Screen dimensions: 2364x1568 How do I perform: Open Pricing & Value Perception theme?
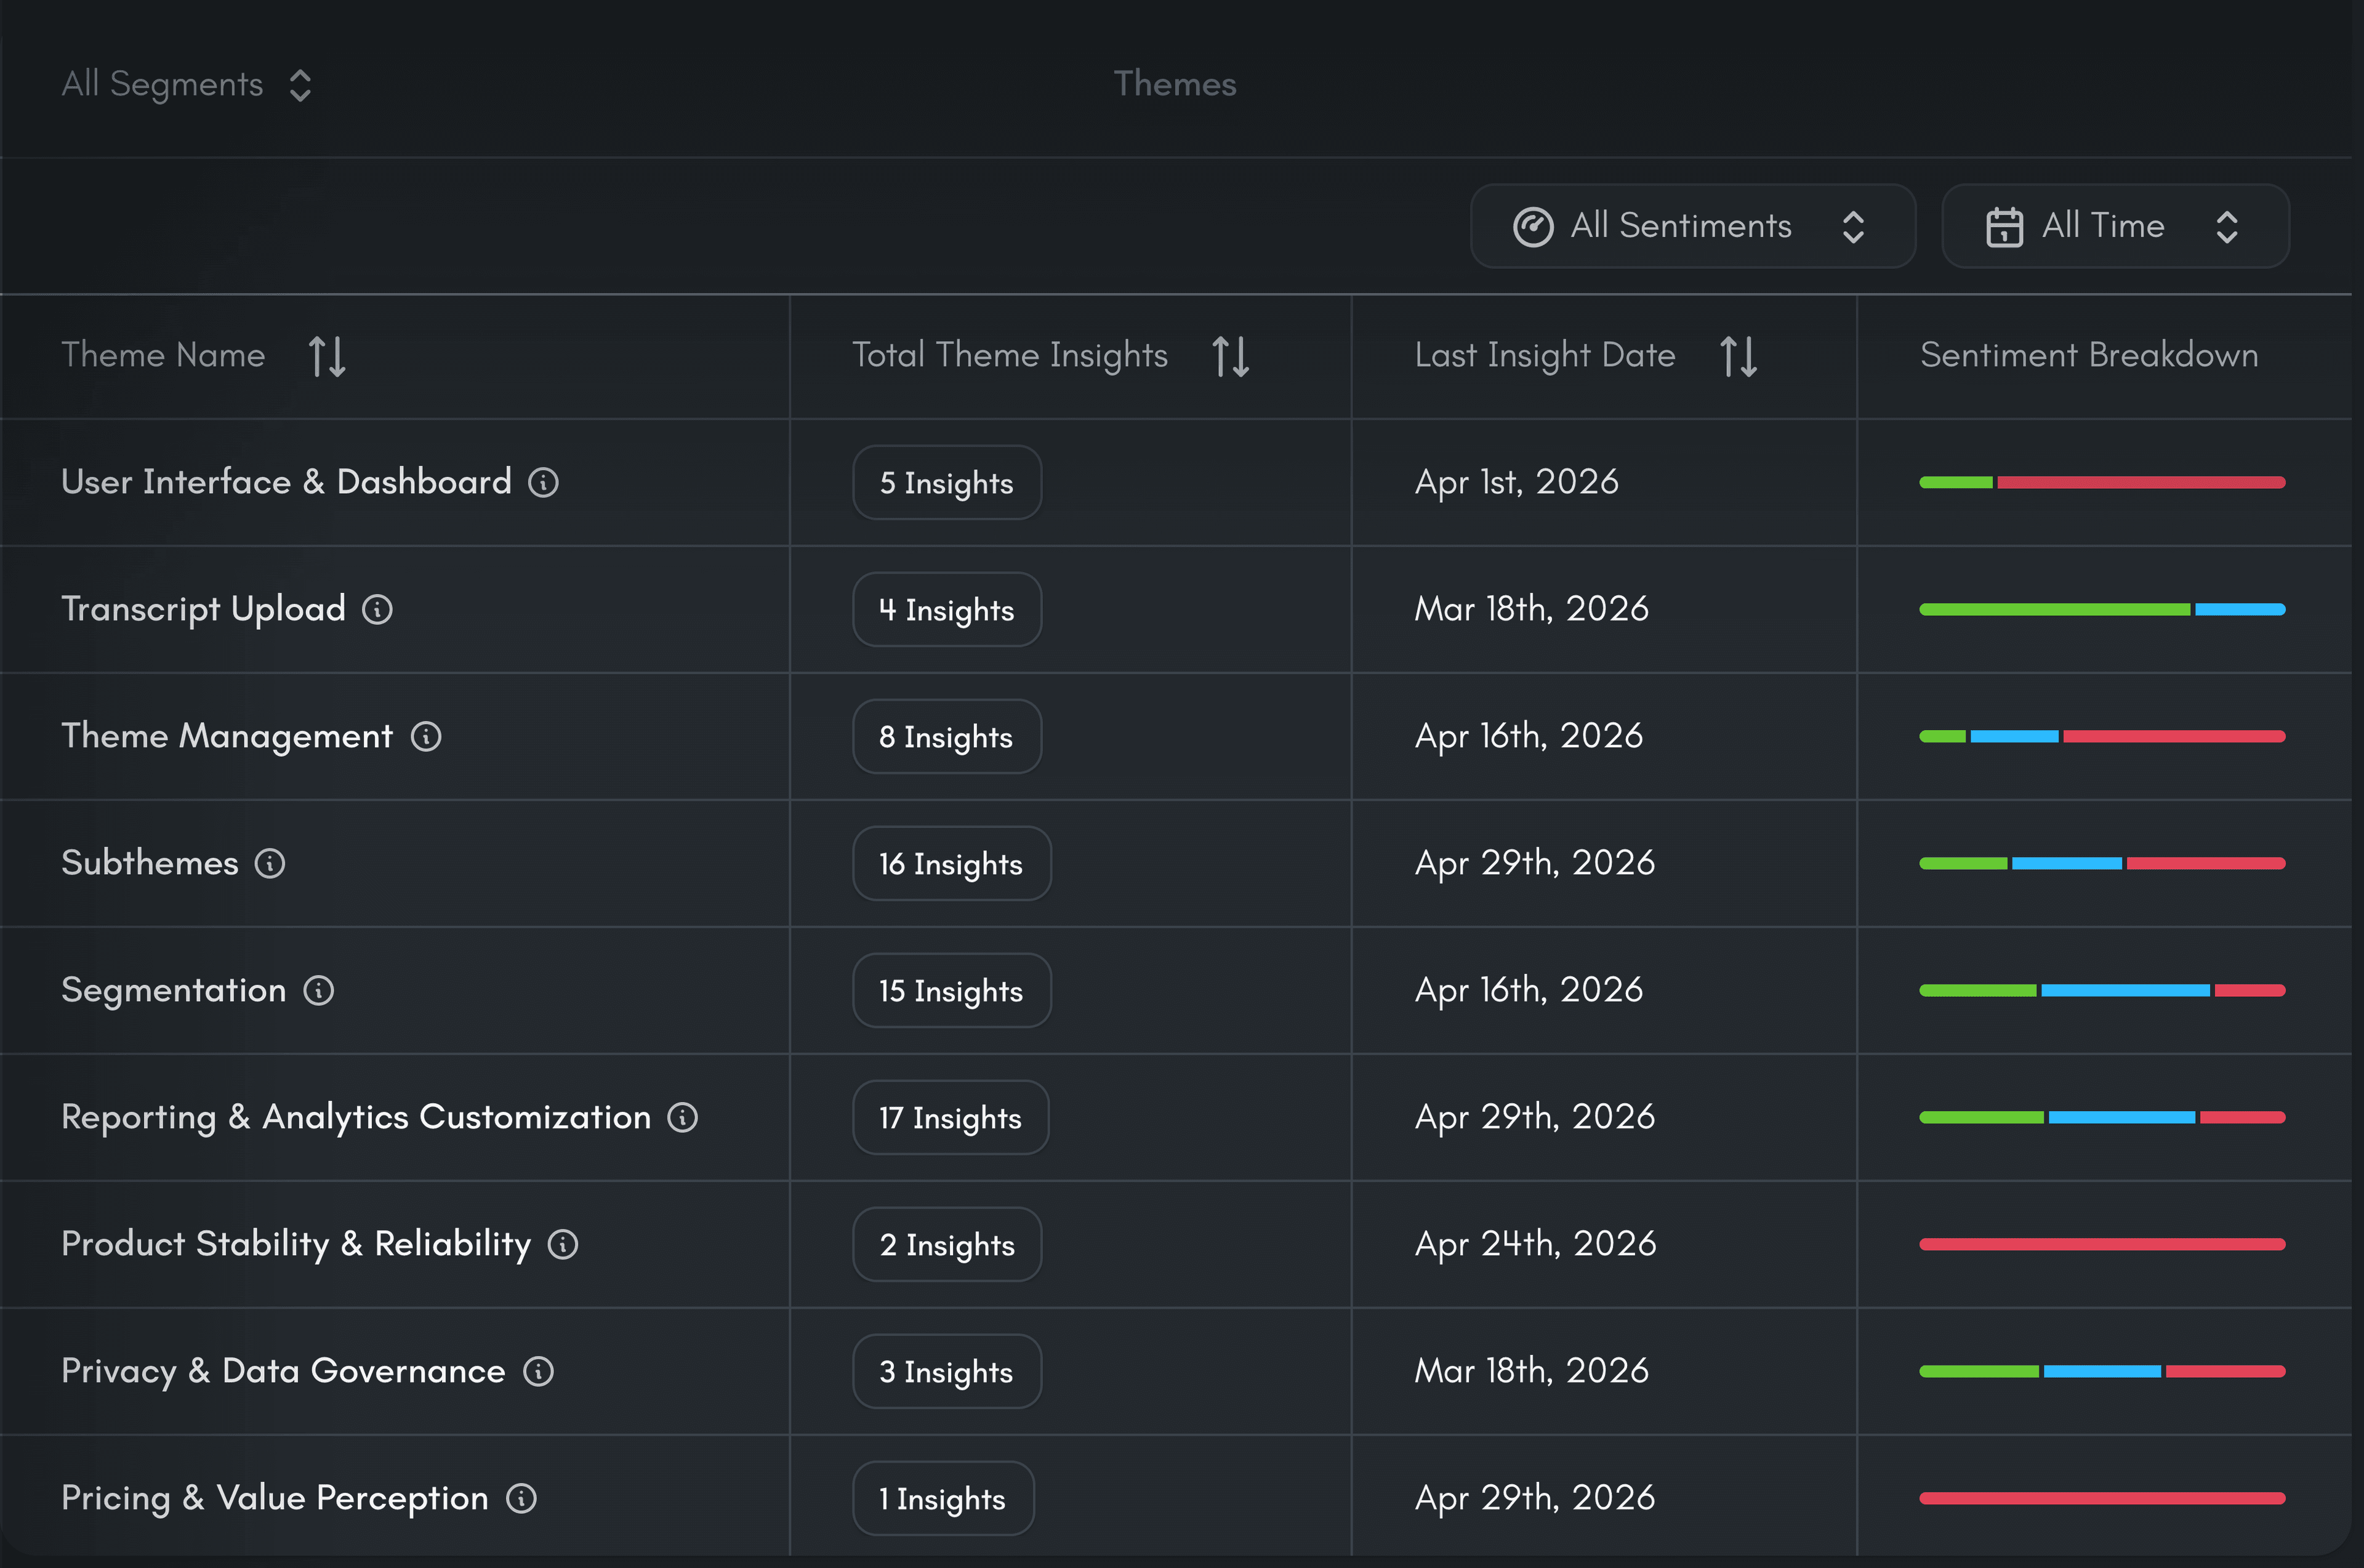[275, 1498]
